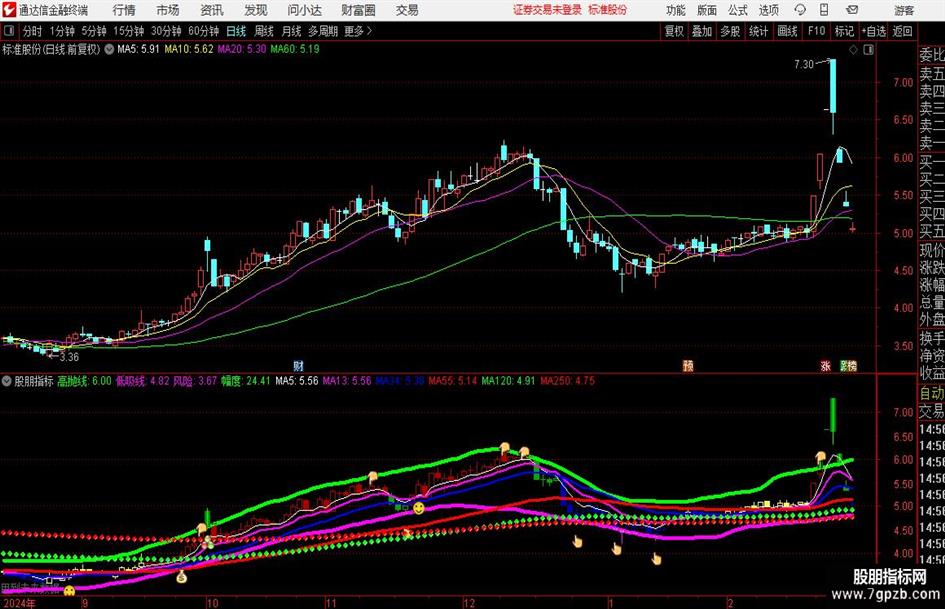Click the 复权 toolbar button

pos(674,31)
